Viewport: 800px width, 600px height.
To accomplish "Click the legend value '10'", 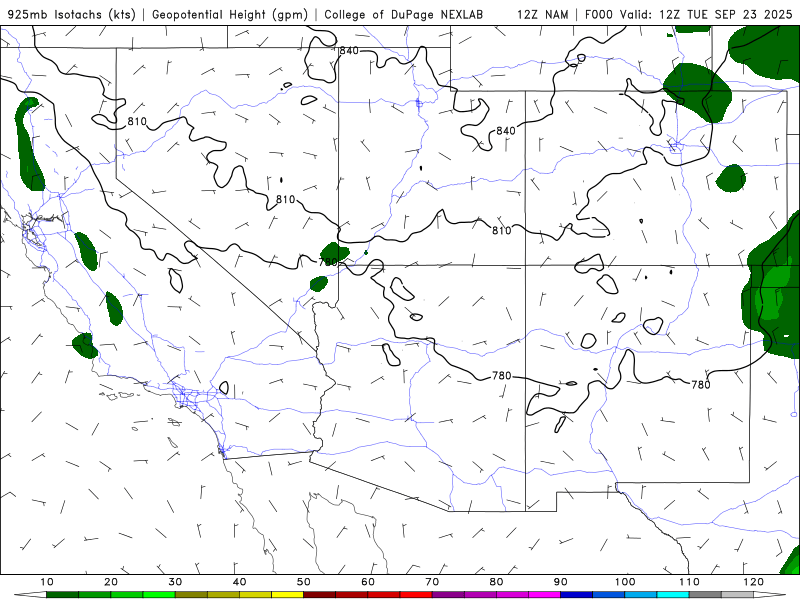I will (x=46, y=582).
